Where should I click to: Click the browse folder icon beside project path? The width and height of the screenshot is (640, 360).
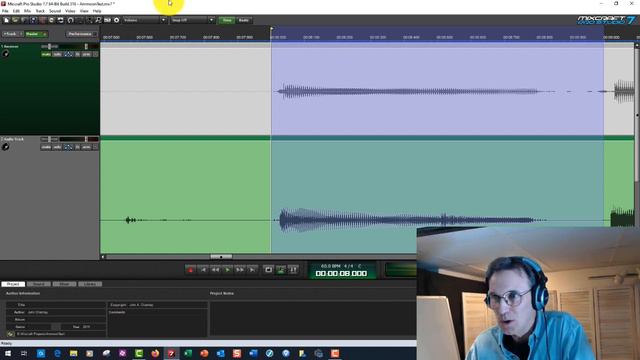click(x=10, y=334)
